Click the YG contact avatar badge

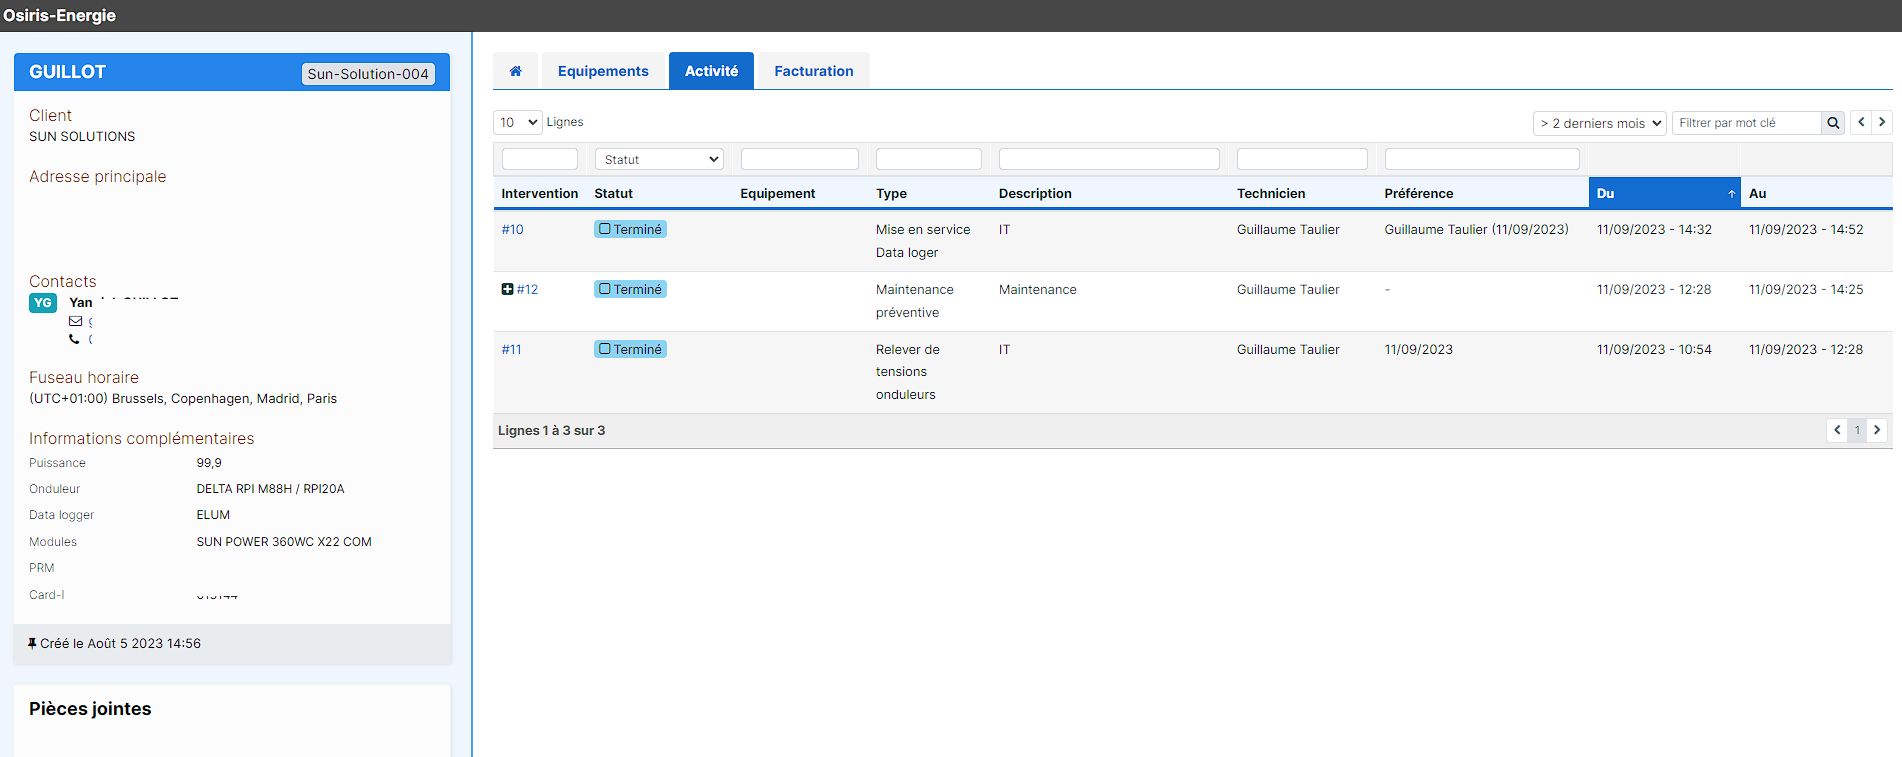pyautogui.click(x=43, y=303)
